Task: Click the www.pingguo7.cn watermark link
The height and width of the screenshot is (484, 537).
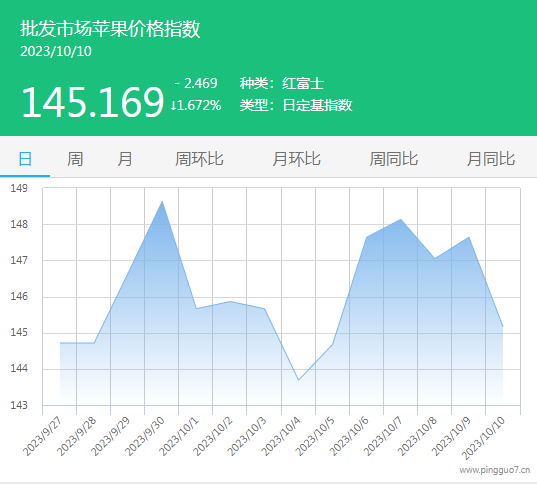Action: click(495, 470)
